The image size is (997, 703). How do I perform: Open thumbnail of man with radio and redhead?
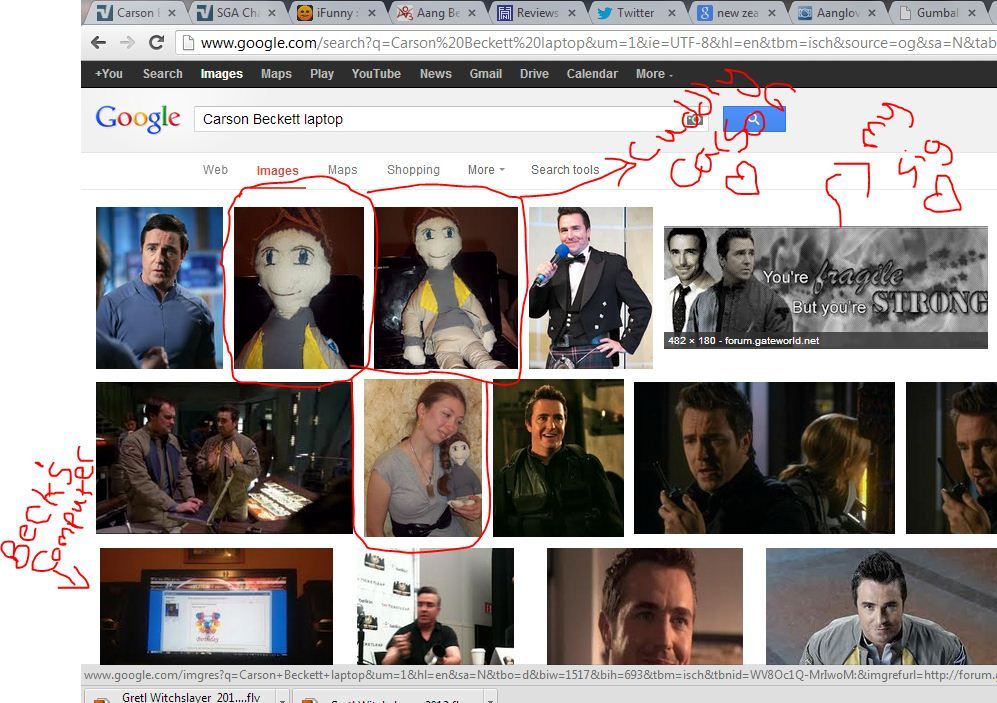click(x=764, y=458)
